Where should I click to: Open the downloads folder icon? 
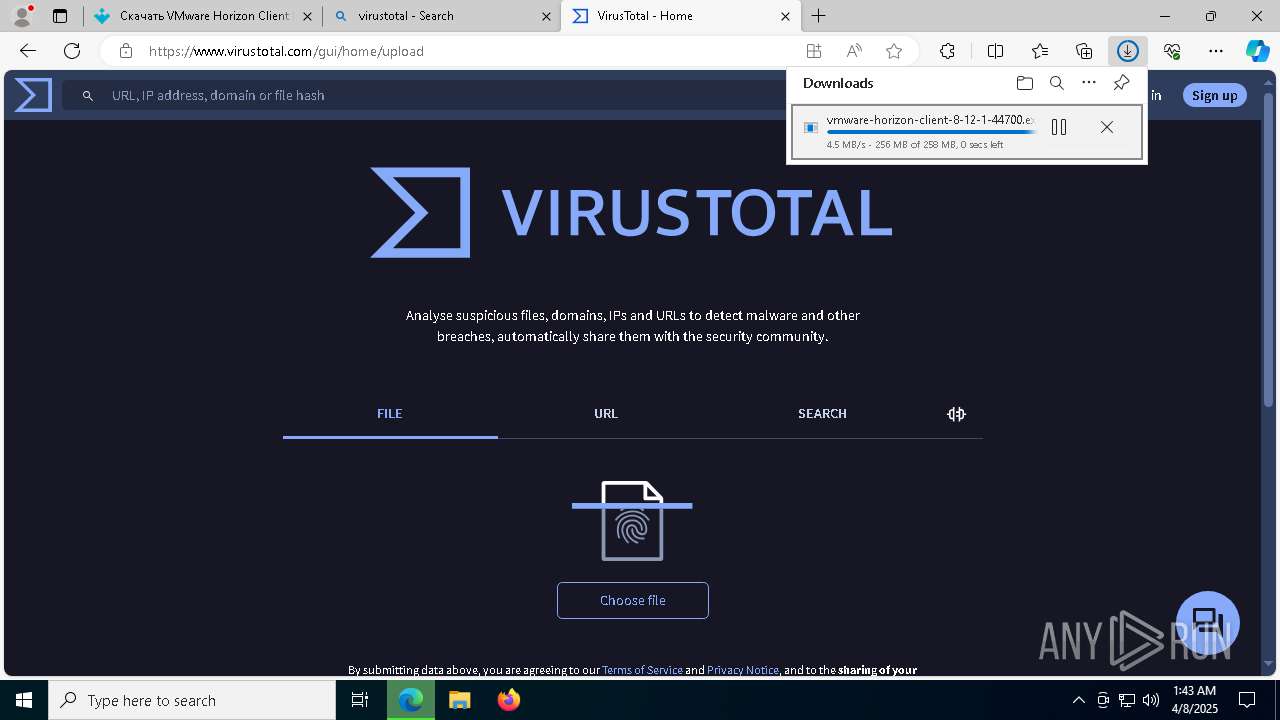tap(1024, 83)
